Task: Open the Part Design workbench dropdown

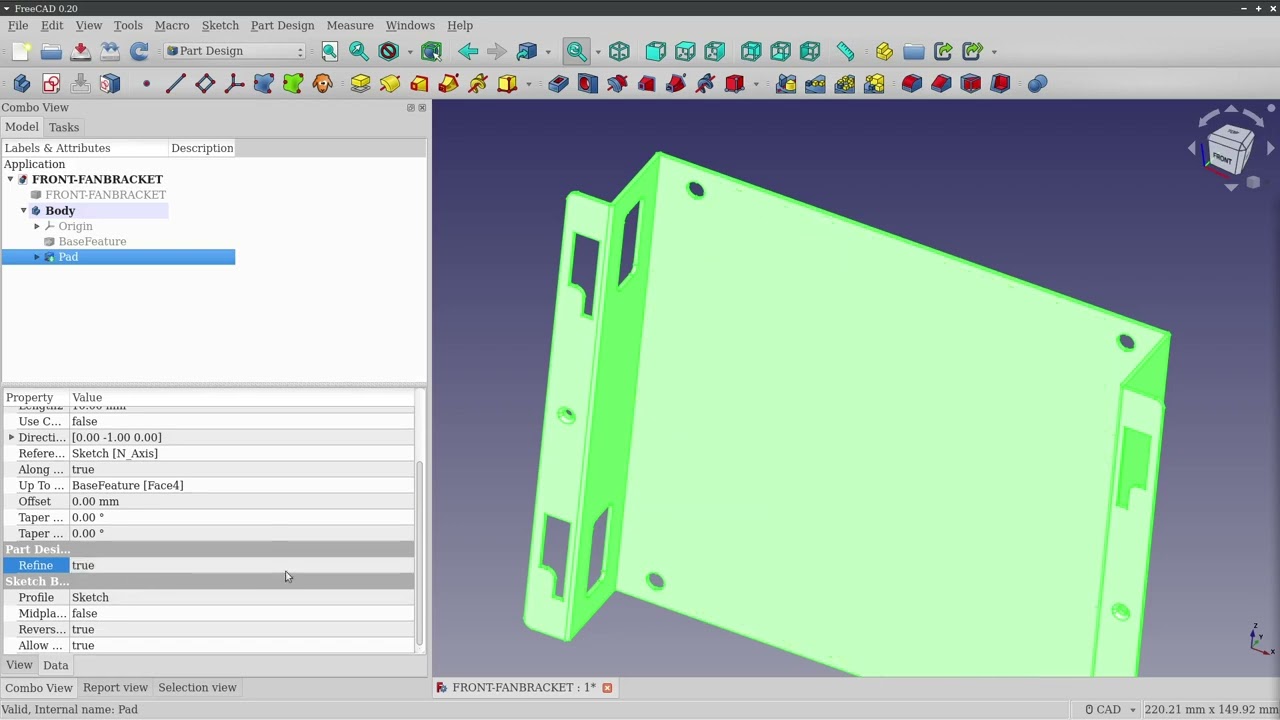Action: click(x=235, y=51)
